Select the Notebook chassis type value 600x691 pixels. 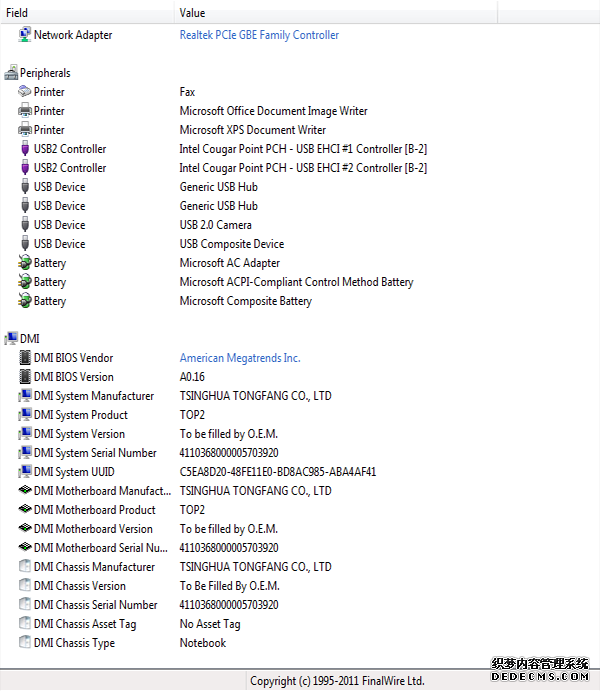point(203,643)
